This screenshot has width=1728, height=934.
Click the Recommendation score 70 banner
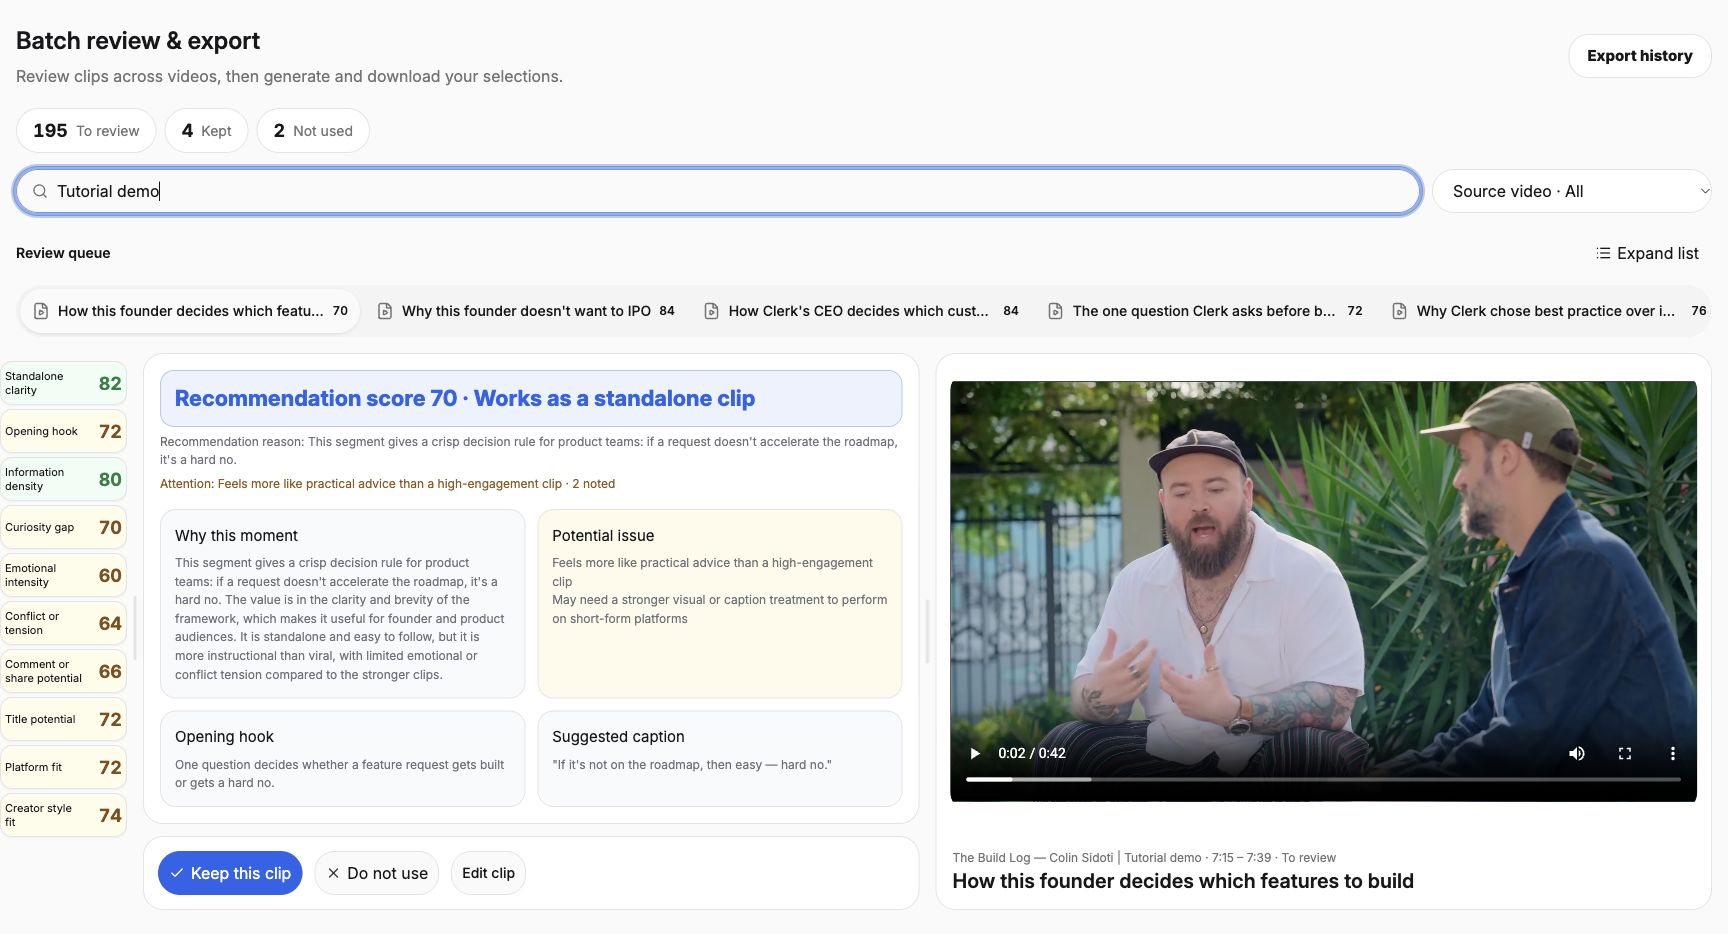click(x=531, y=398)
